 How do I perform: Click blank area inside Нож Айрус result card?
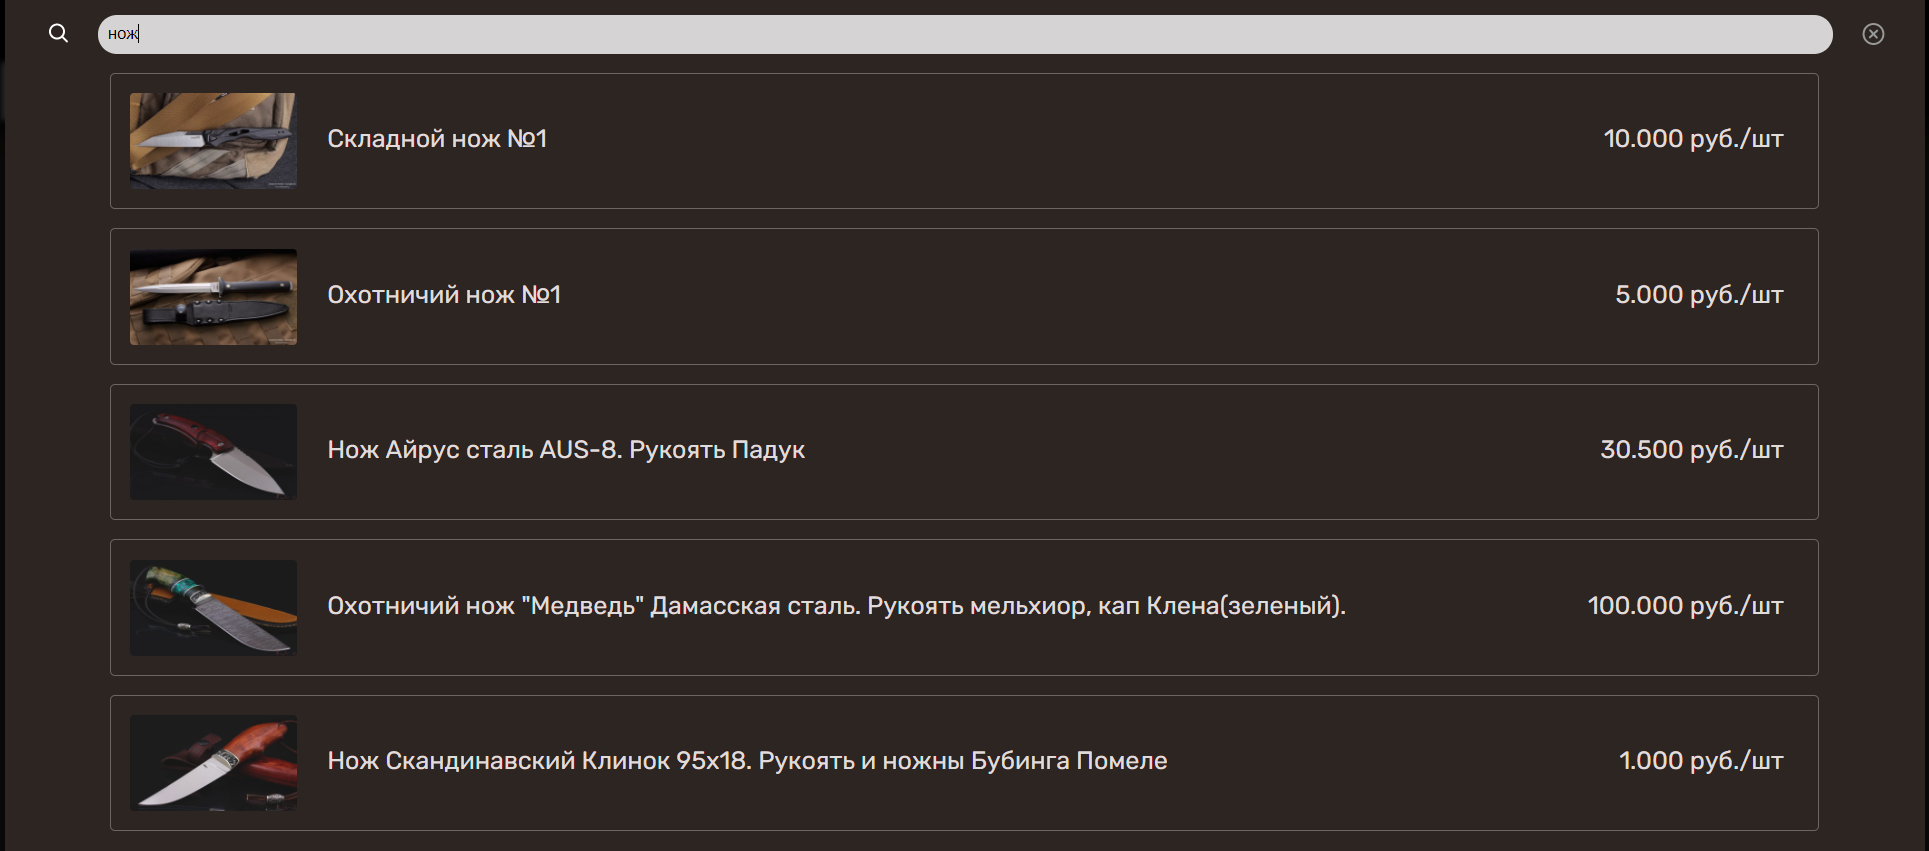pos(1150,452)
